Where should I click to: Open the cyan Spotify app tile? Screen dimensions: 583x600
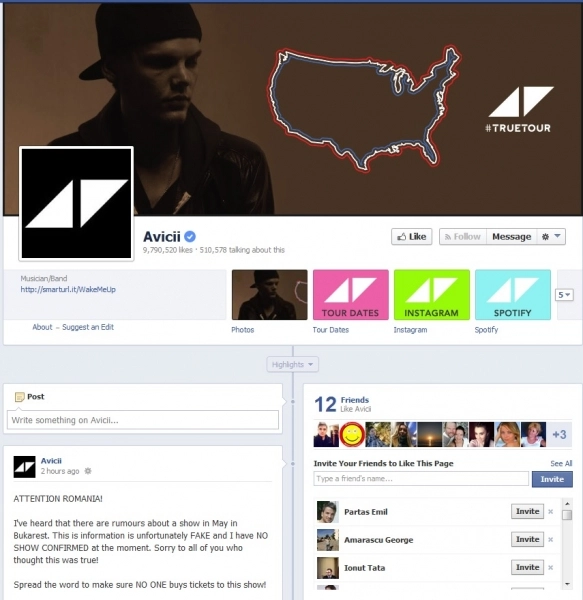(513, 294)
